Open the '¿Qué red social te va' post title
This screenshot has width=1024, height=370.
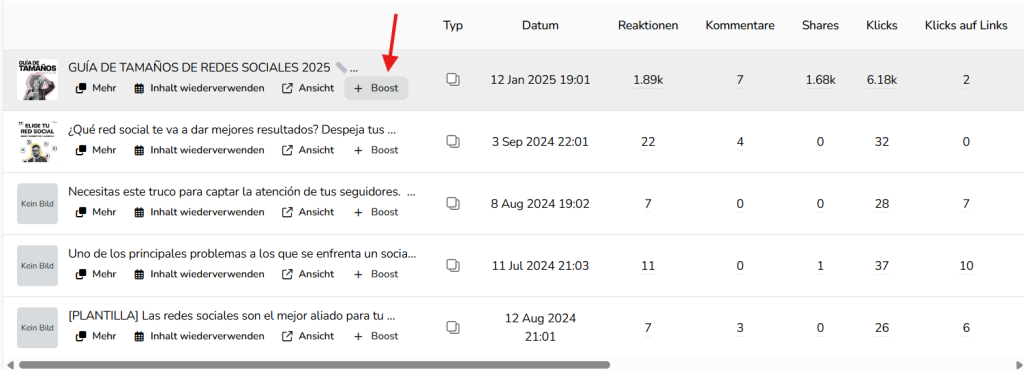[232, 129]
